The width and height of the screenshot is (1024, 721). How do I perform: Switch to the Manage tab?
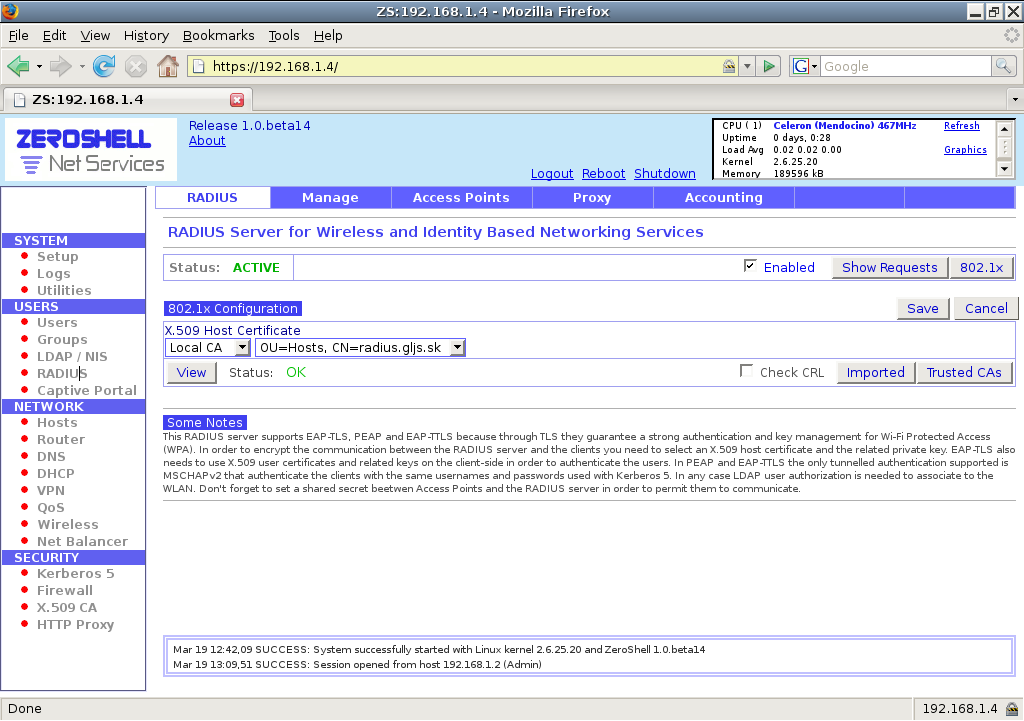[330, 198]
